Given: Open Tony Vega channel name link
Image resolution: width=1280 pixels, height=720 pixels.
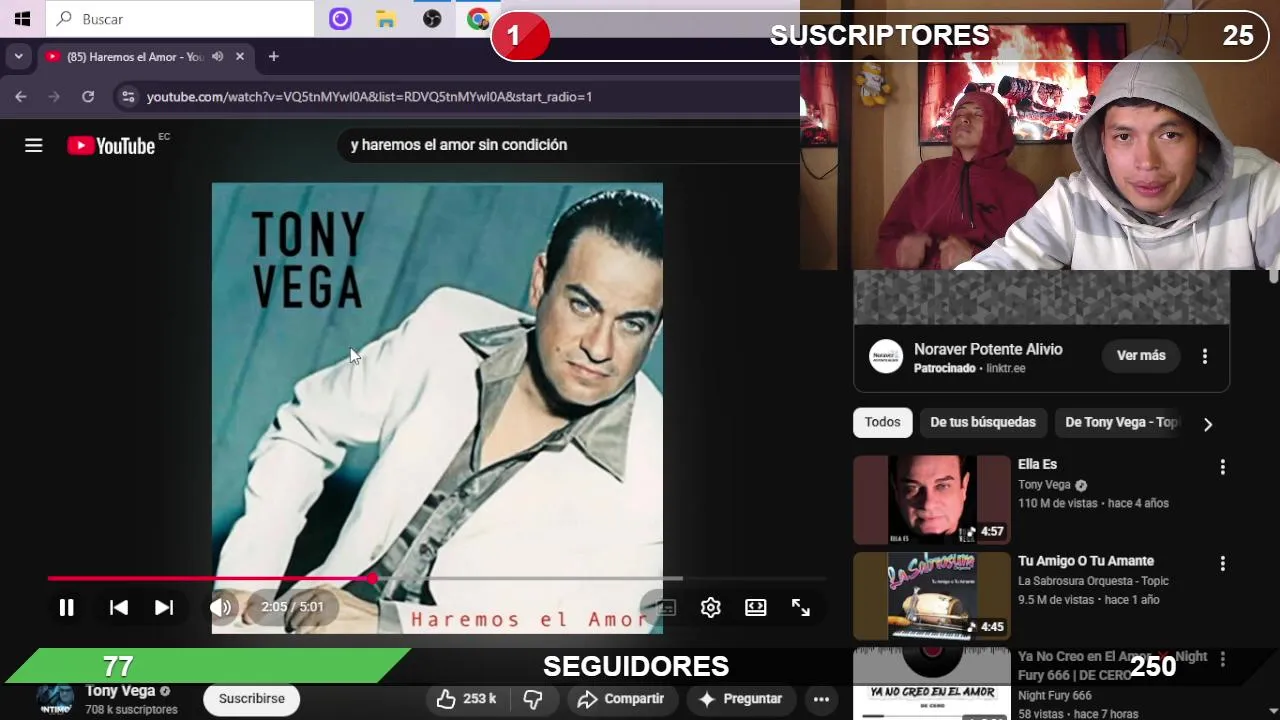Looking at the screenshot, I should pyautogui.click(x=120, y=691).
